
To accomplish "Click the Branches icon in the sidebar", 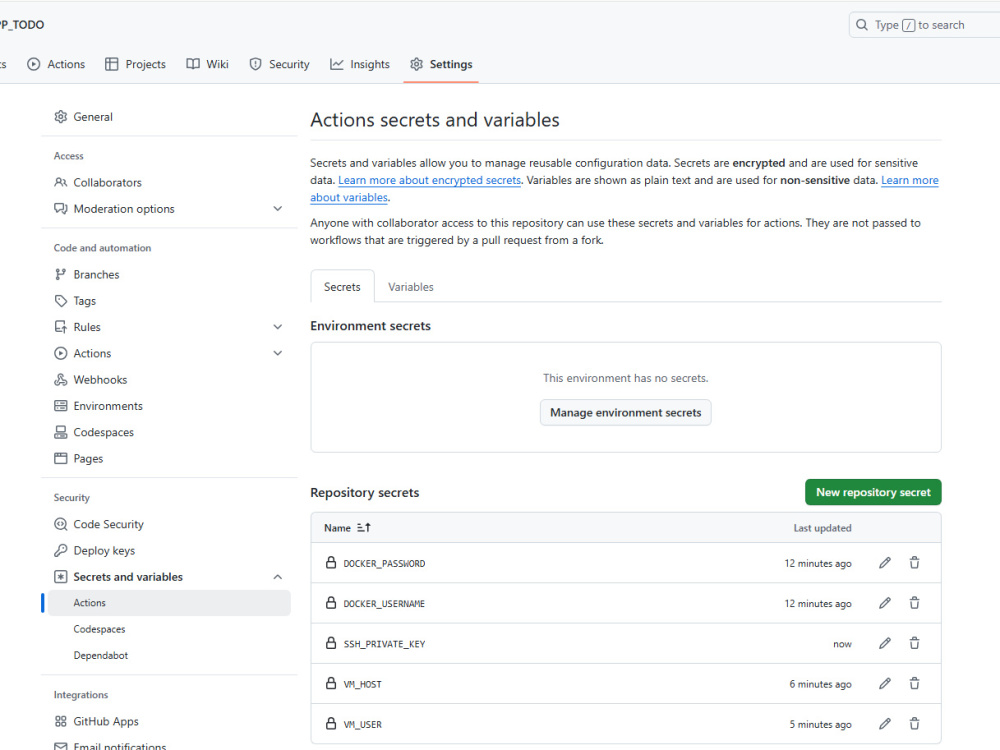I will (61, 274).
